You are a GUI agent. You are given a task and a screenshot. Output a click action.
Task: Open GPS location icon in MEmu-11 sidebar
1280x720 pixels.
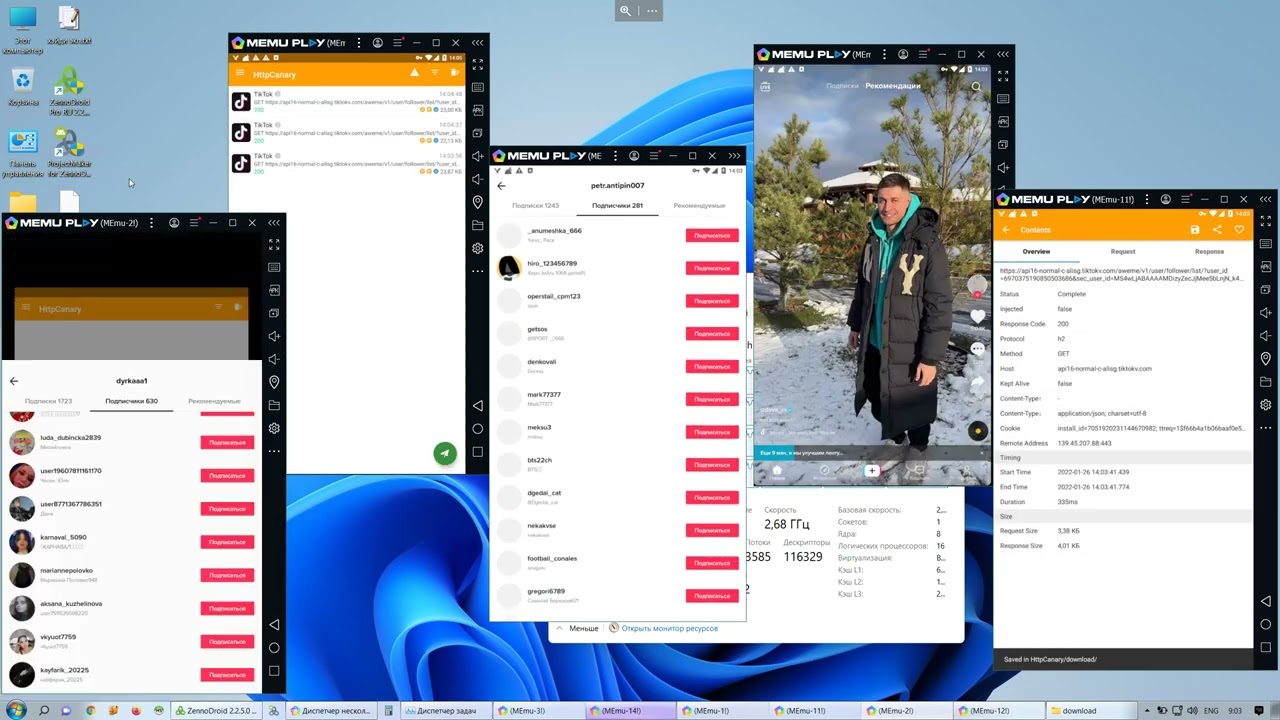(x=1265, y=359)
